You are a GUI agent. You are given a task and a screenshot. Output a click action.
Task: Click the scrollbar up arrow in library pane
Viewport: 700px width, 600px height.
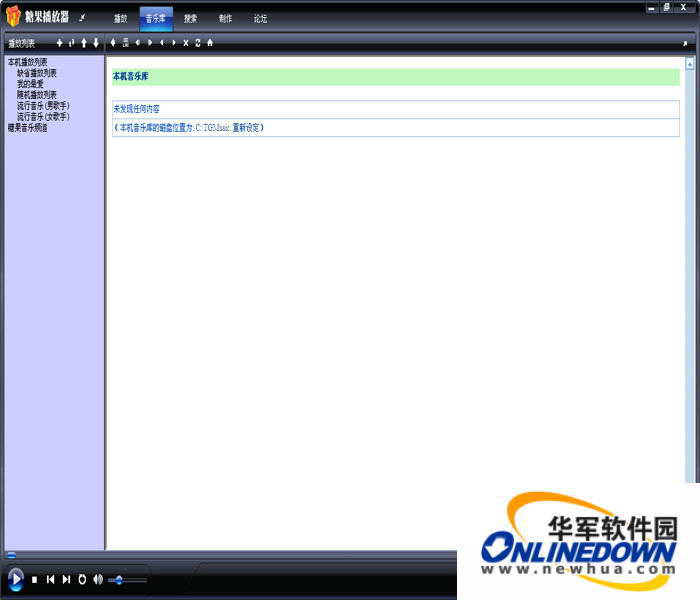689,63
